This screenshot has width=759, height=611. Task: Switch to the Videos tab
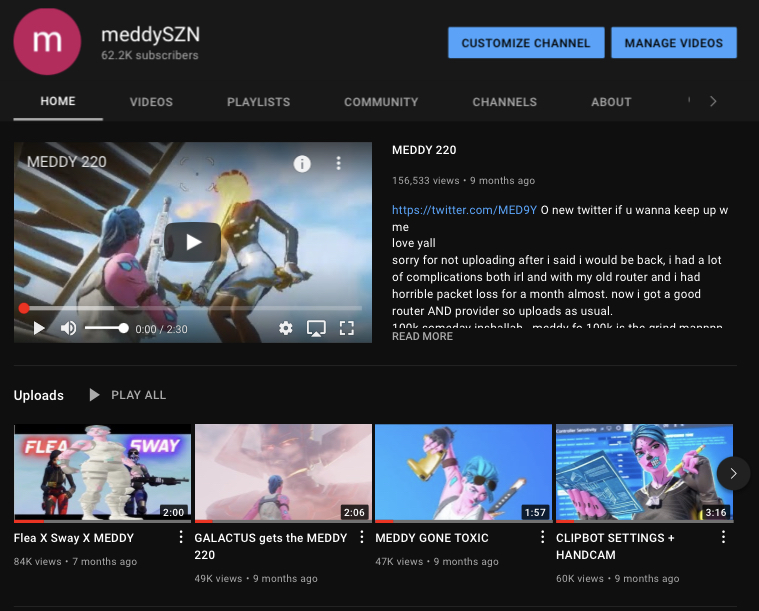(151, 102)
